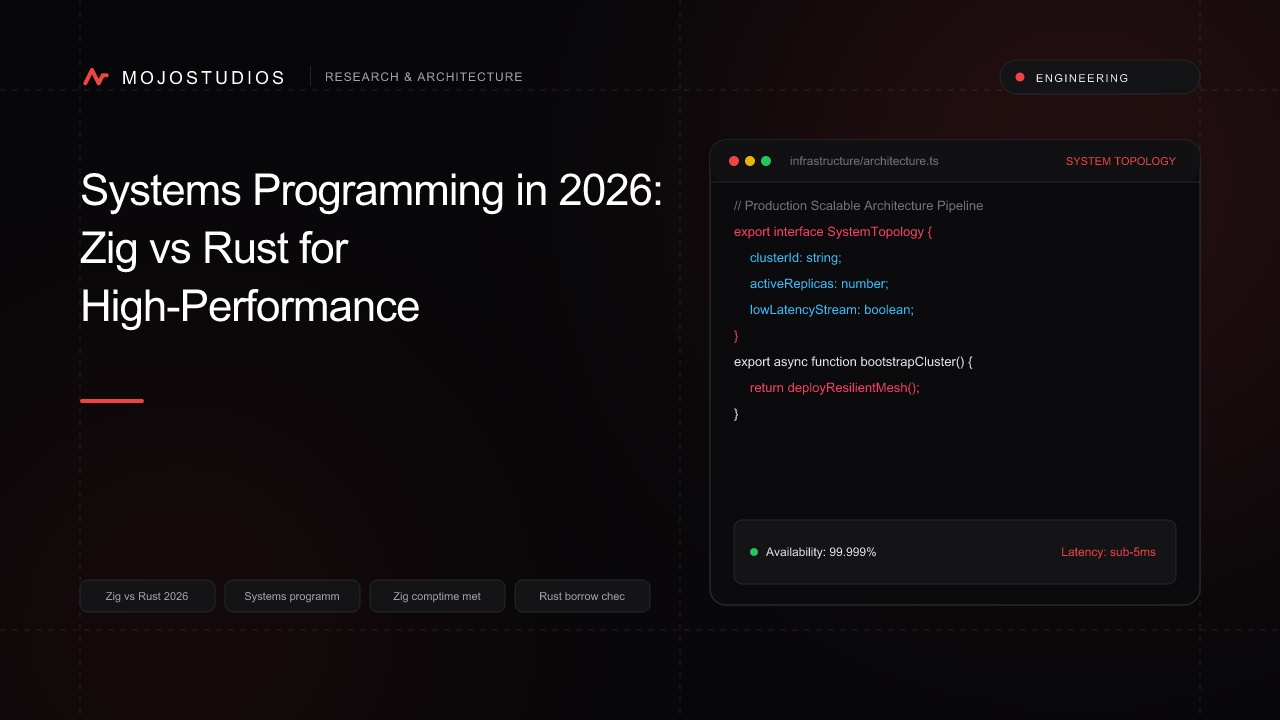This screenshot has height=720, width=1280.
Task: Open the Zig vs Rust 2026 tag
Action: 147,596
